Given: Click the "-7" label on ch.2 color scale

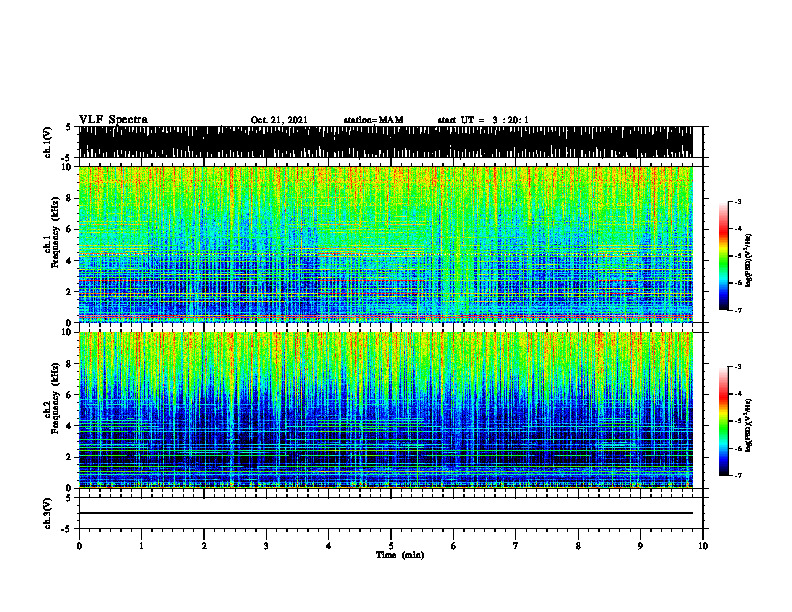Looking at the screenshot, I should 738,476.
